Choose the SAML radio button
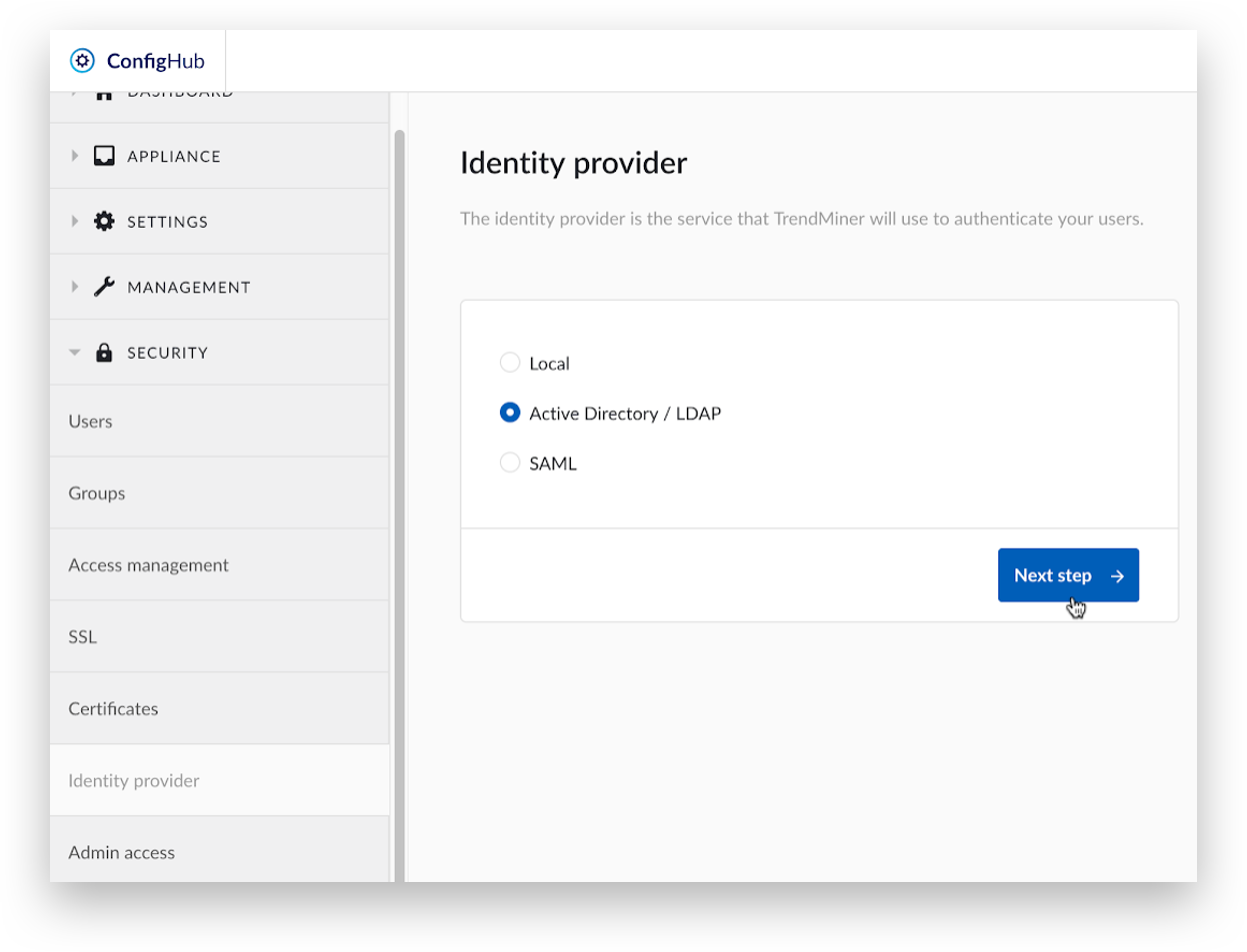 click(510, 463)
